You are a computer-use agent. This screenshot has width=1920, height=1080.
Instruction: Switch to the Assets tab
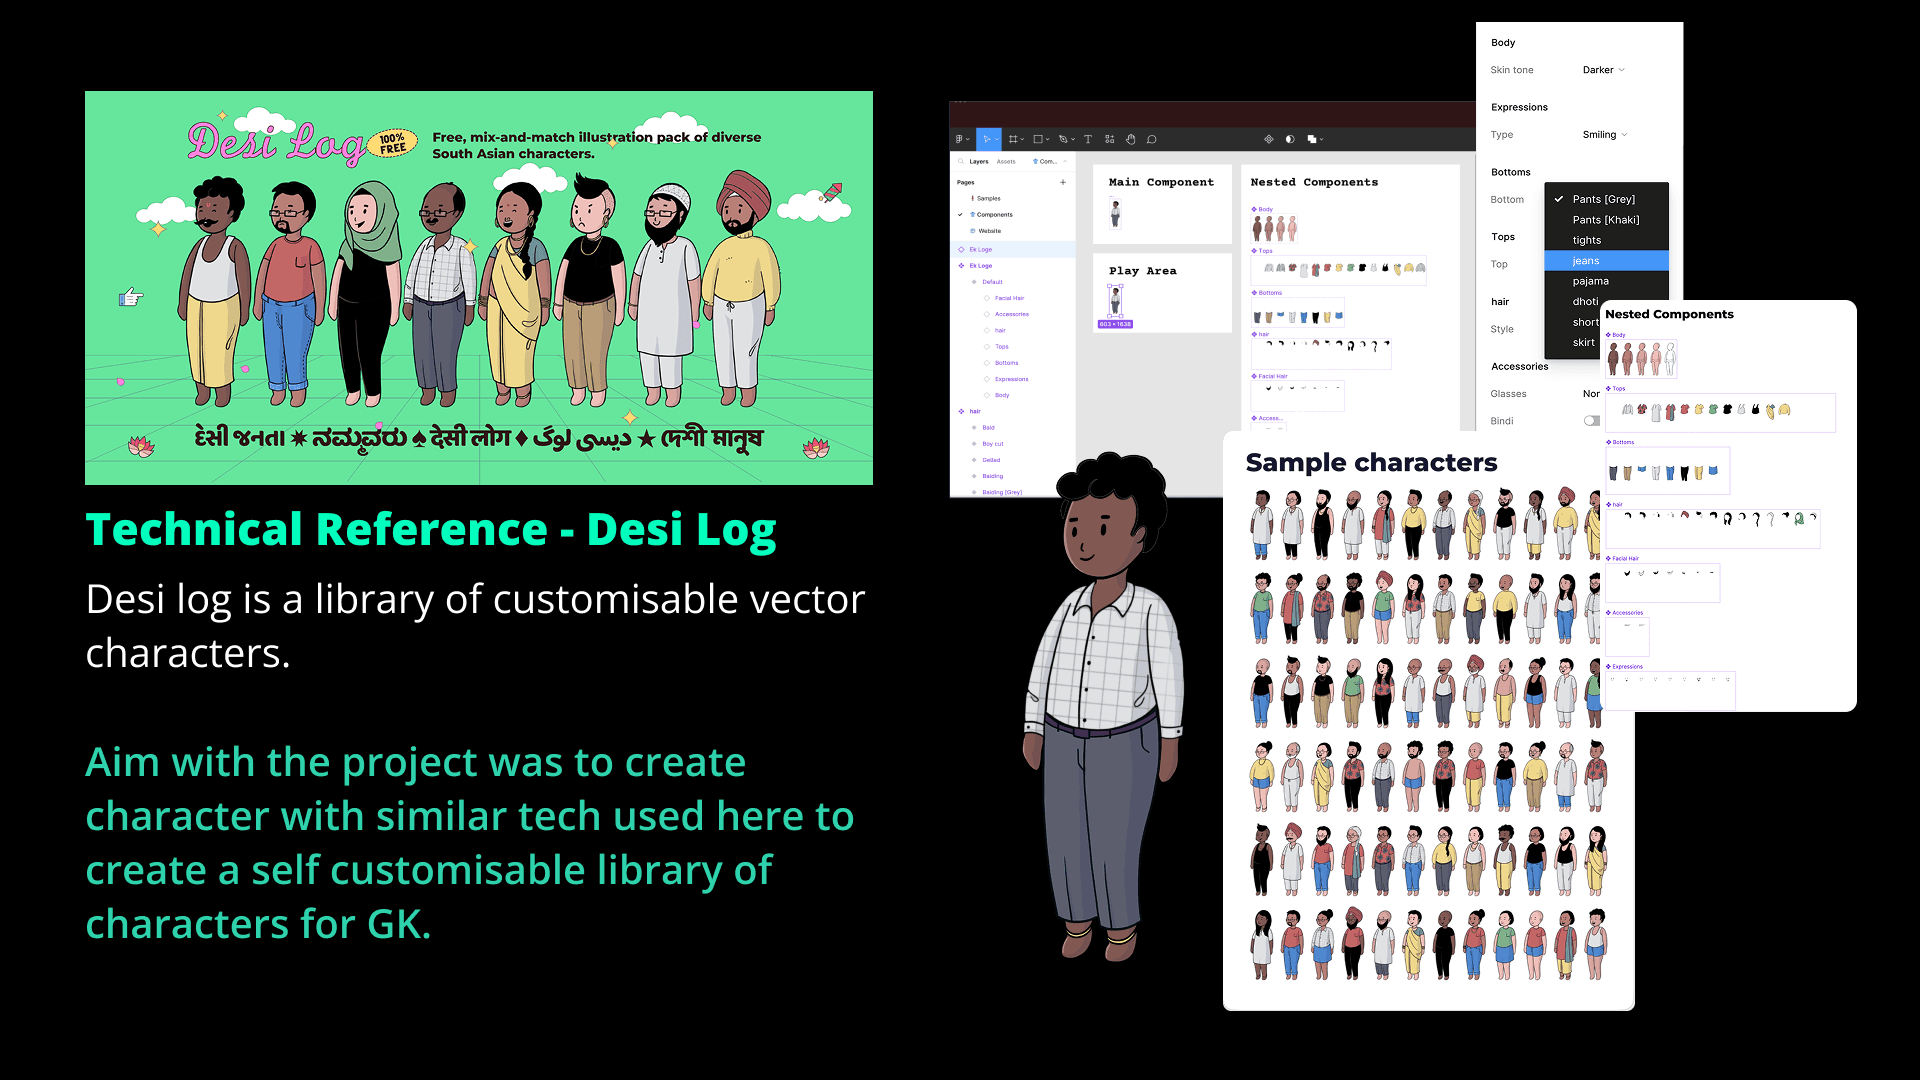[x=1006, y=161]
